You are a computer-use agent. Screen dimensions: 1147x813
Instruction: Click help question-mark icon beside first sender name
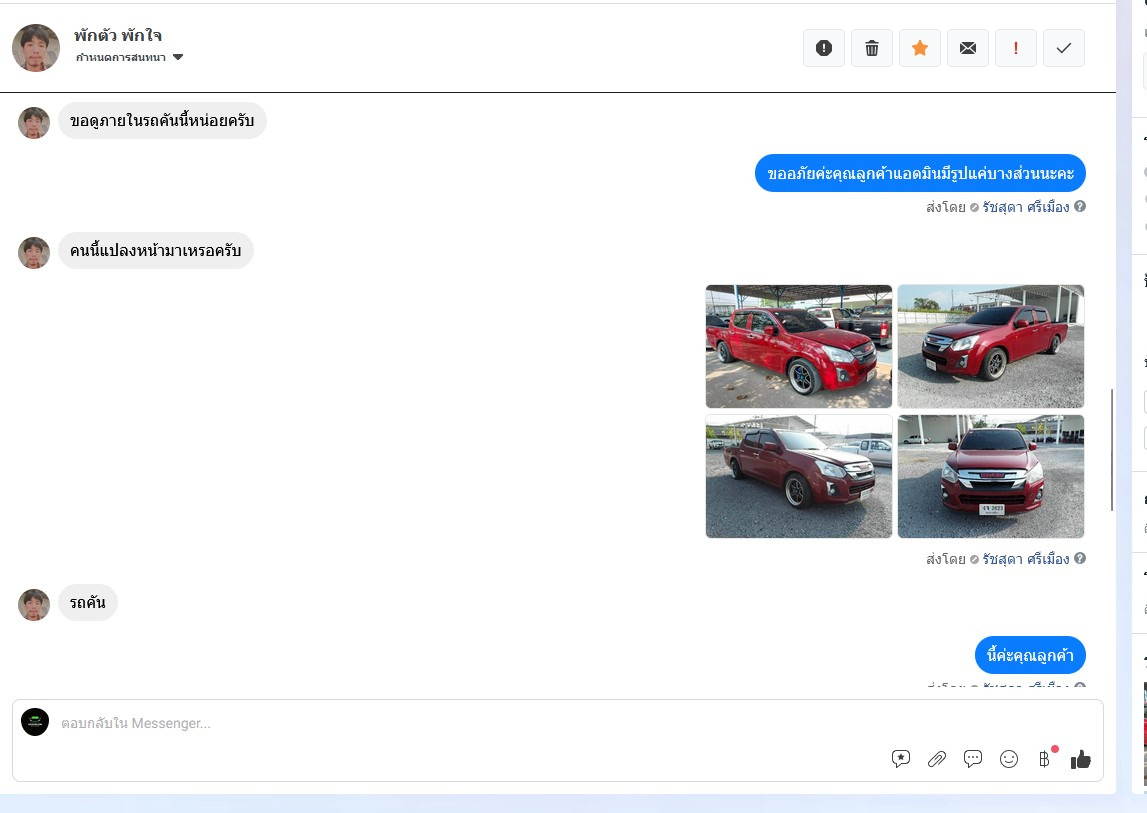(x=1080, y=206)
